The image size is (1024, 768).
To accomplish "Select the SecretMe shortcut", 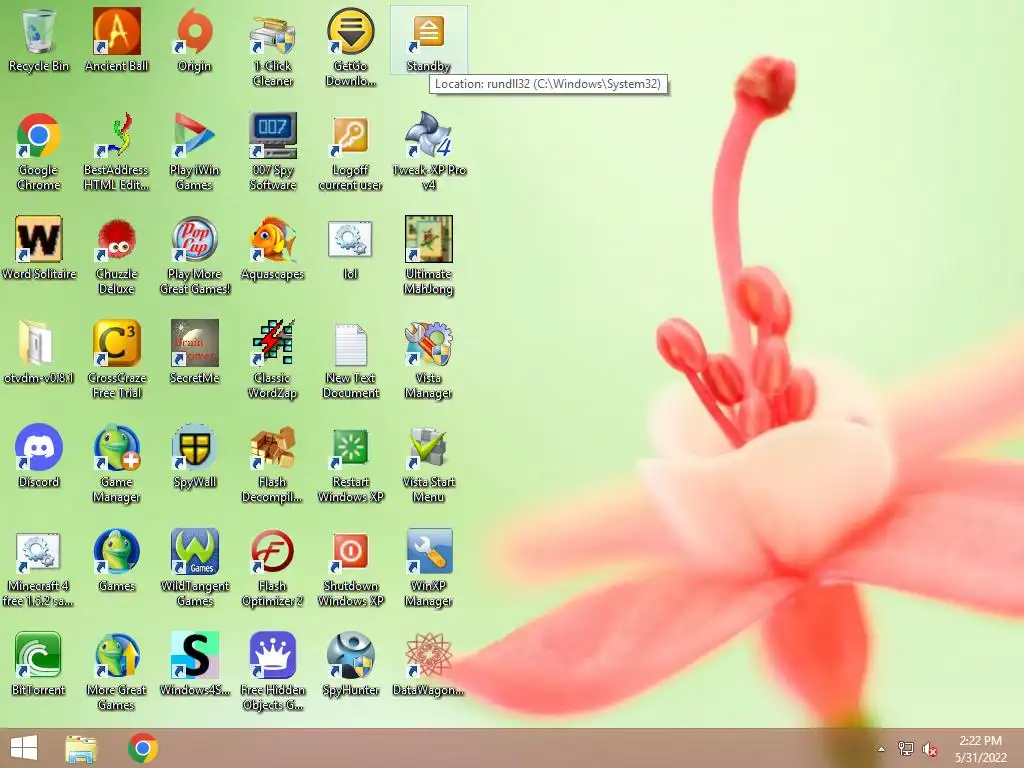I will pos(194,343).
